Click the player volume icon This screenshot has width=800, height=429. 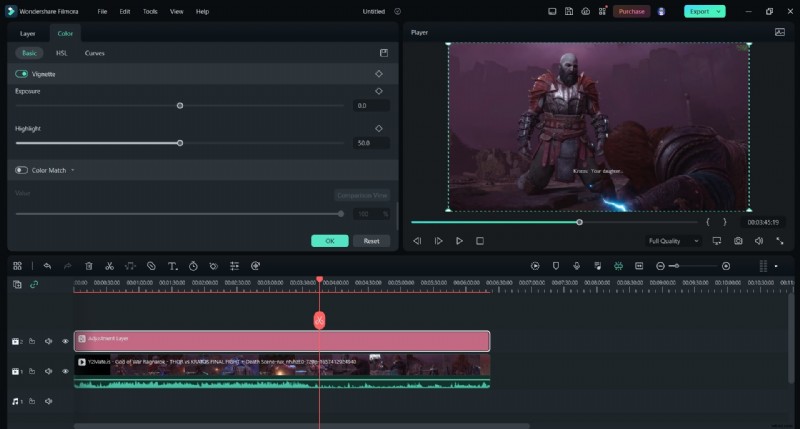(x=759, y=241)
